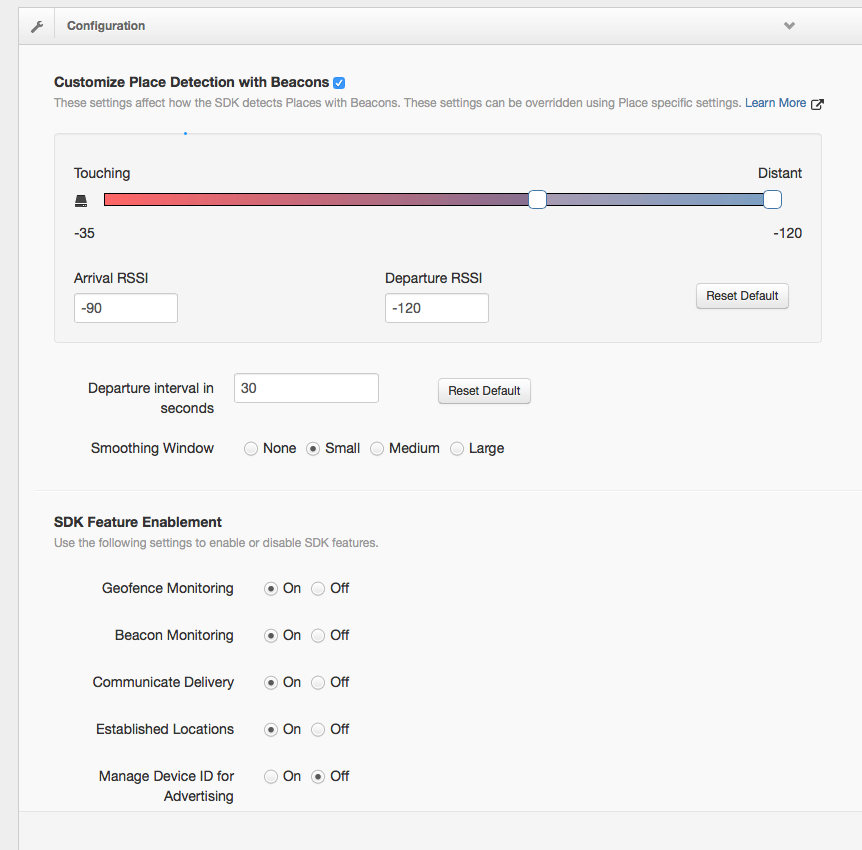Image resolution: width=862 pixels, height=850 pixels.
Task: Choose Large Smoothing Window option
Action: (457, 449)
